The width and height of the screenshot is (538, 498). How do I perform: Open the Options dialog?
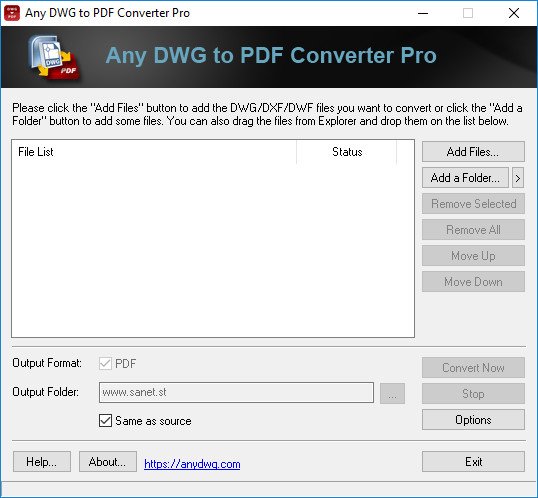point(473,420)
